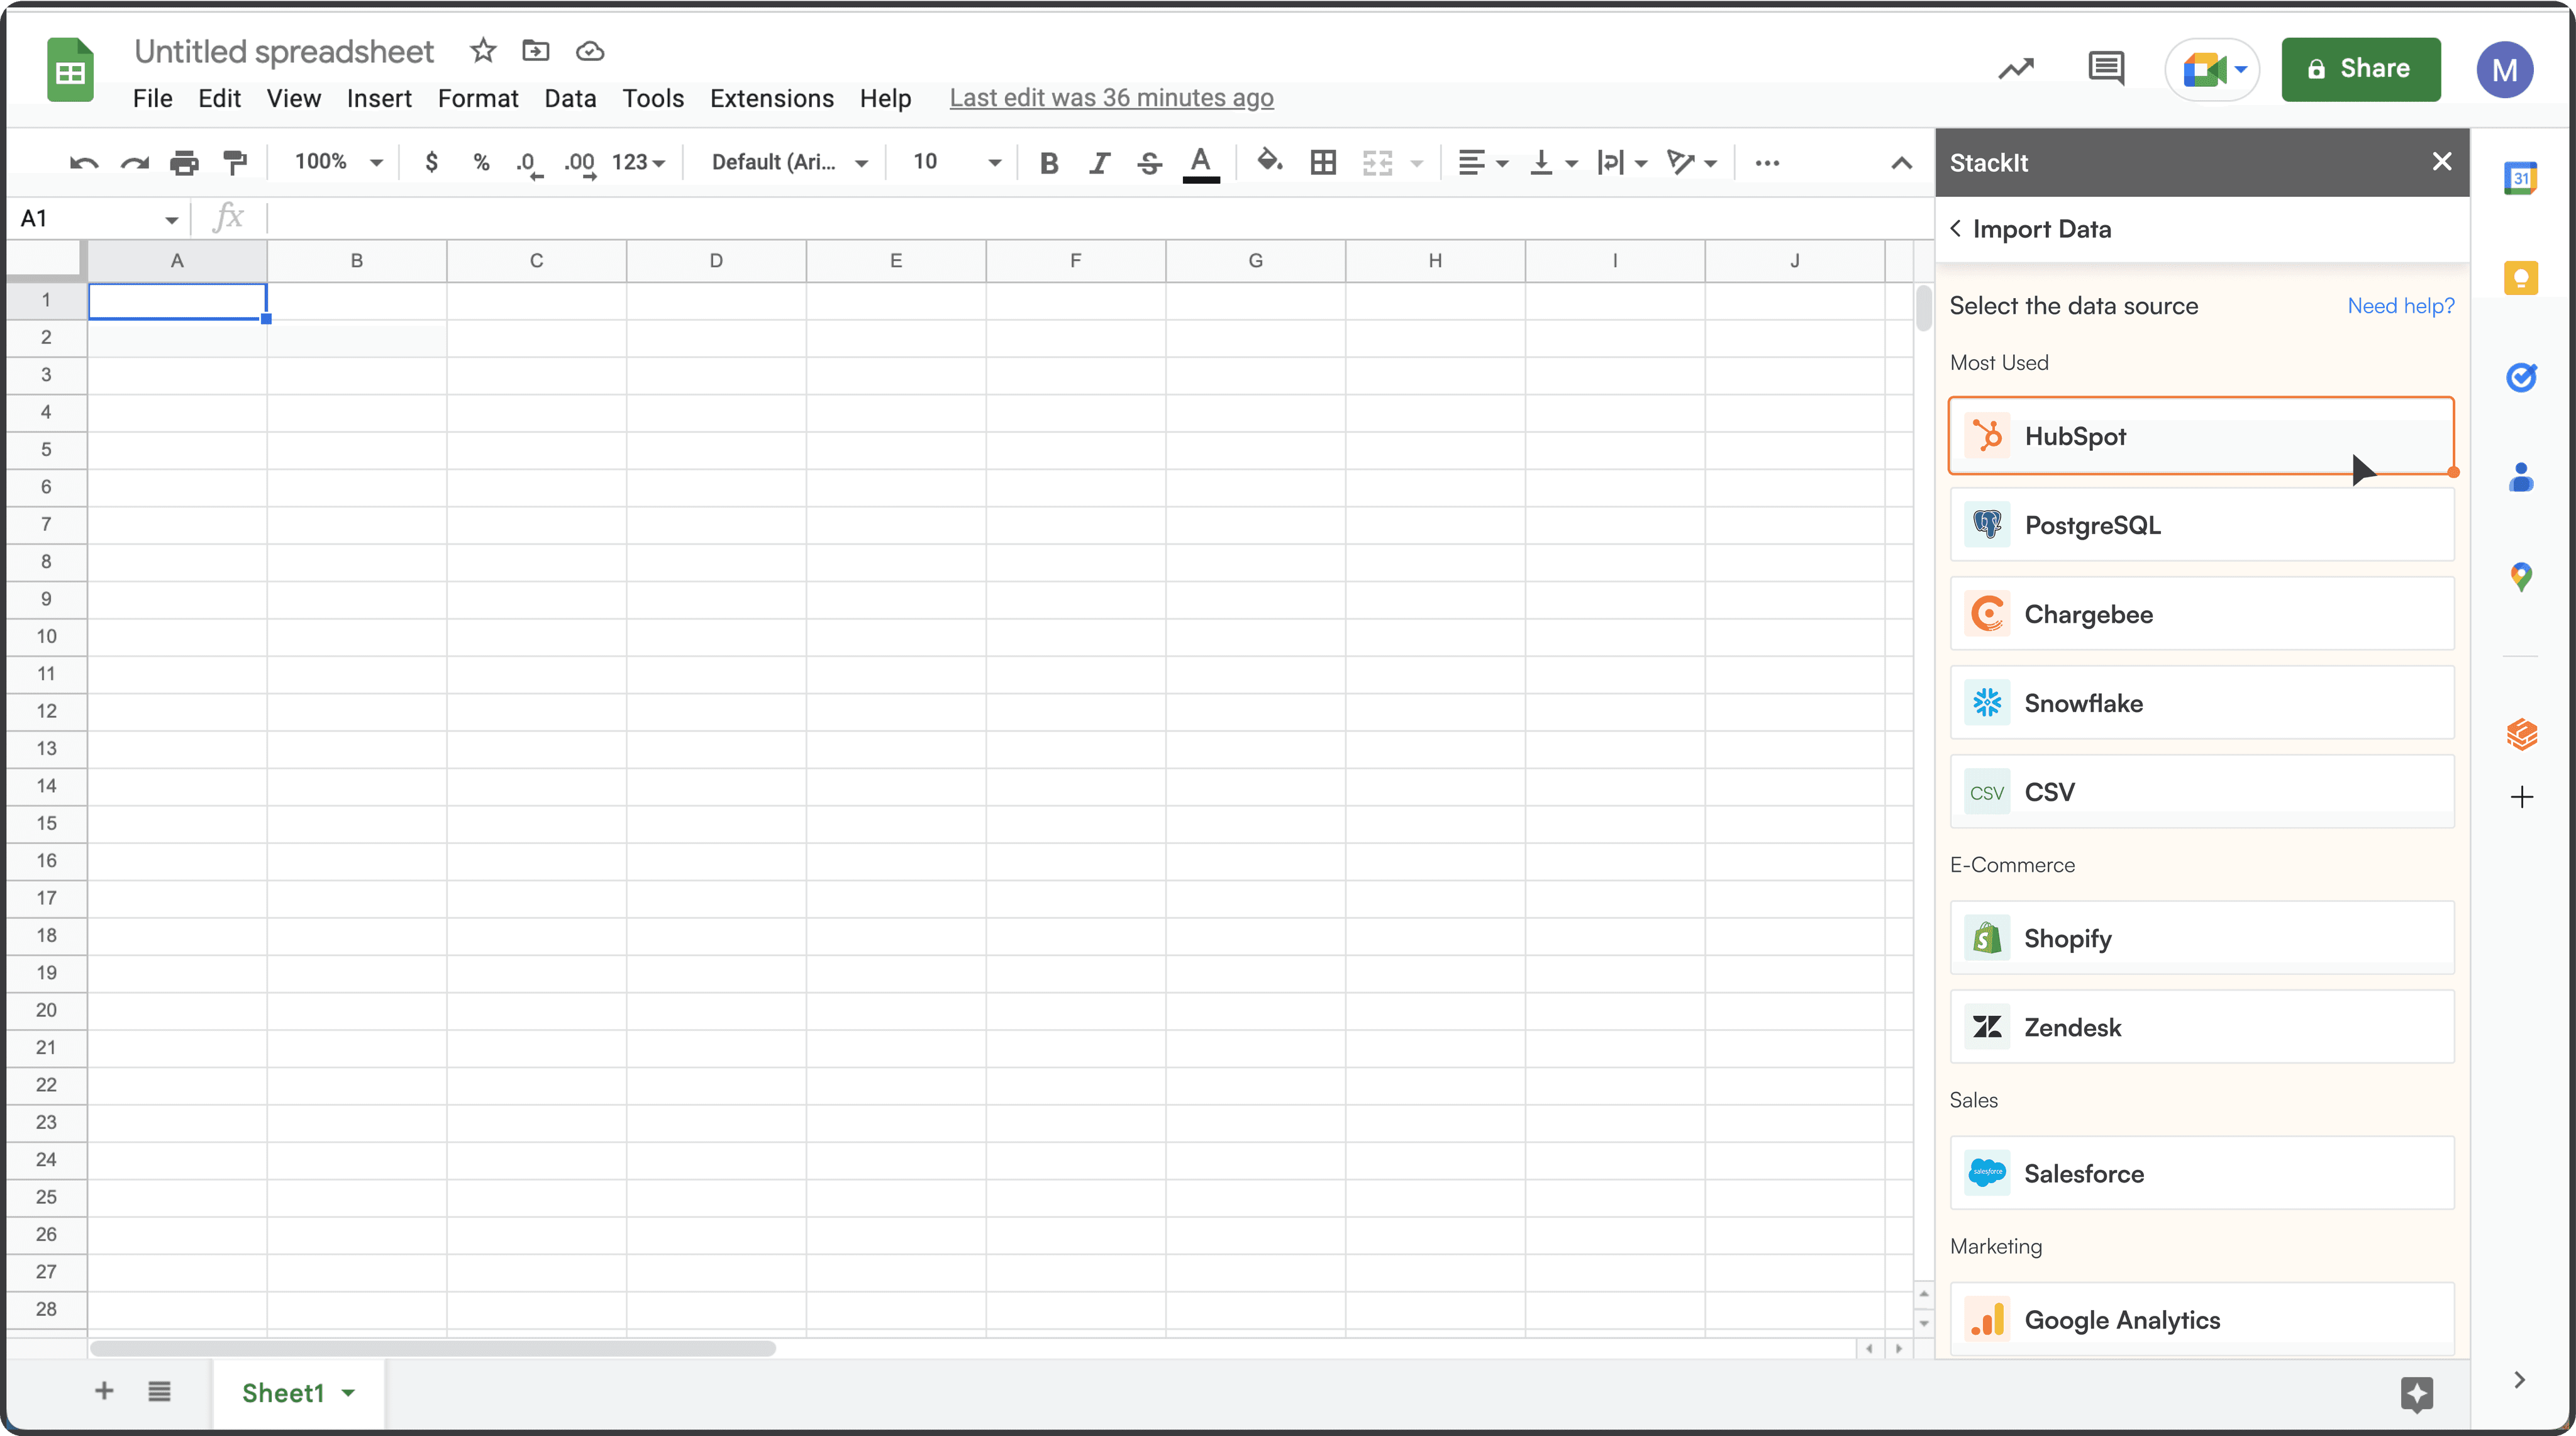Open the text color picker
This screenshot has height=1436, width=2576.
[1200, 162]
